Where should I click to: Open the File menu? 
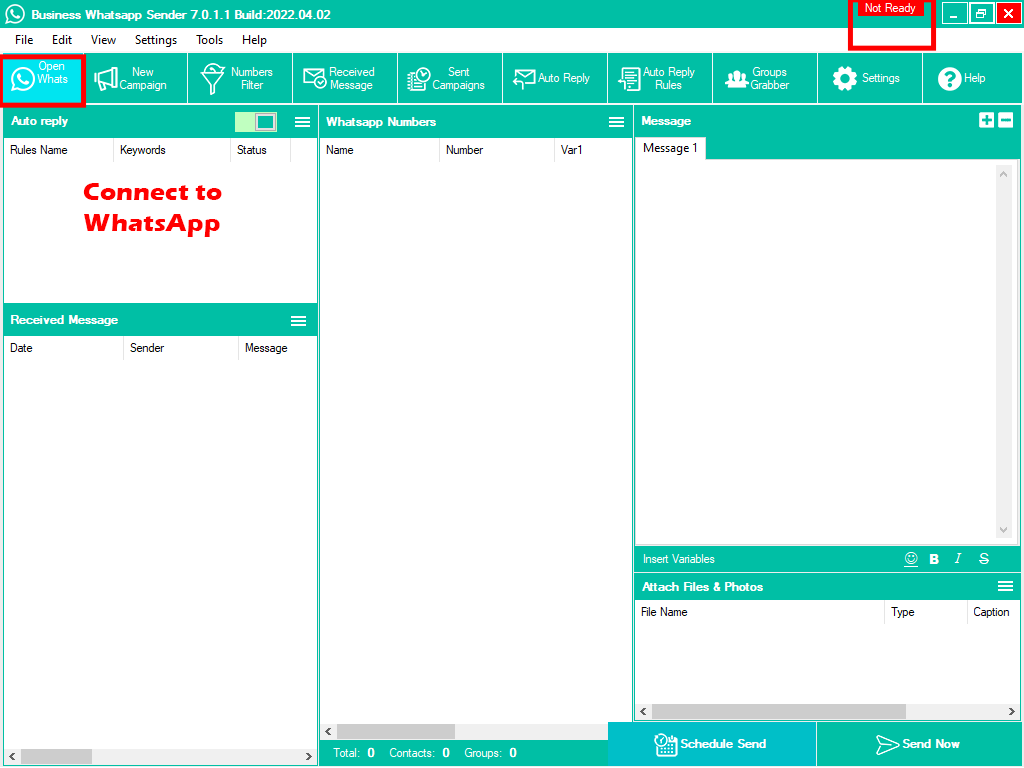pos(24,40)
